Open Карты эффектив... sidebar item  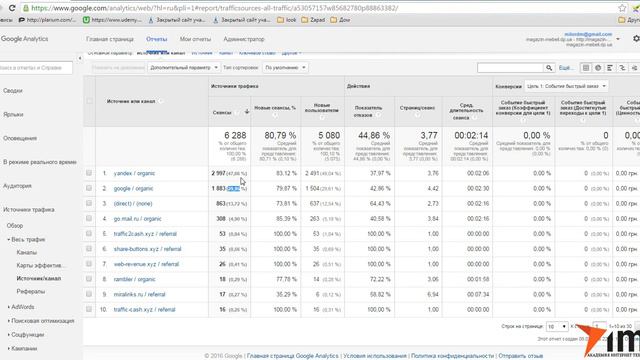click(40, 265)
